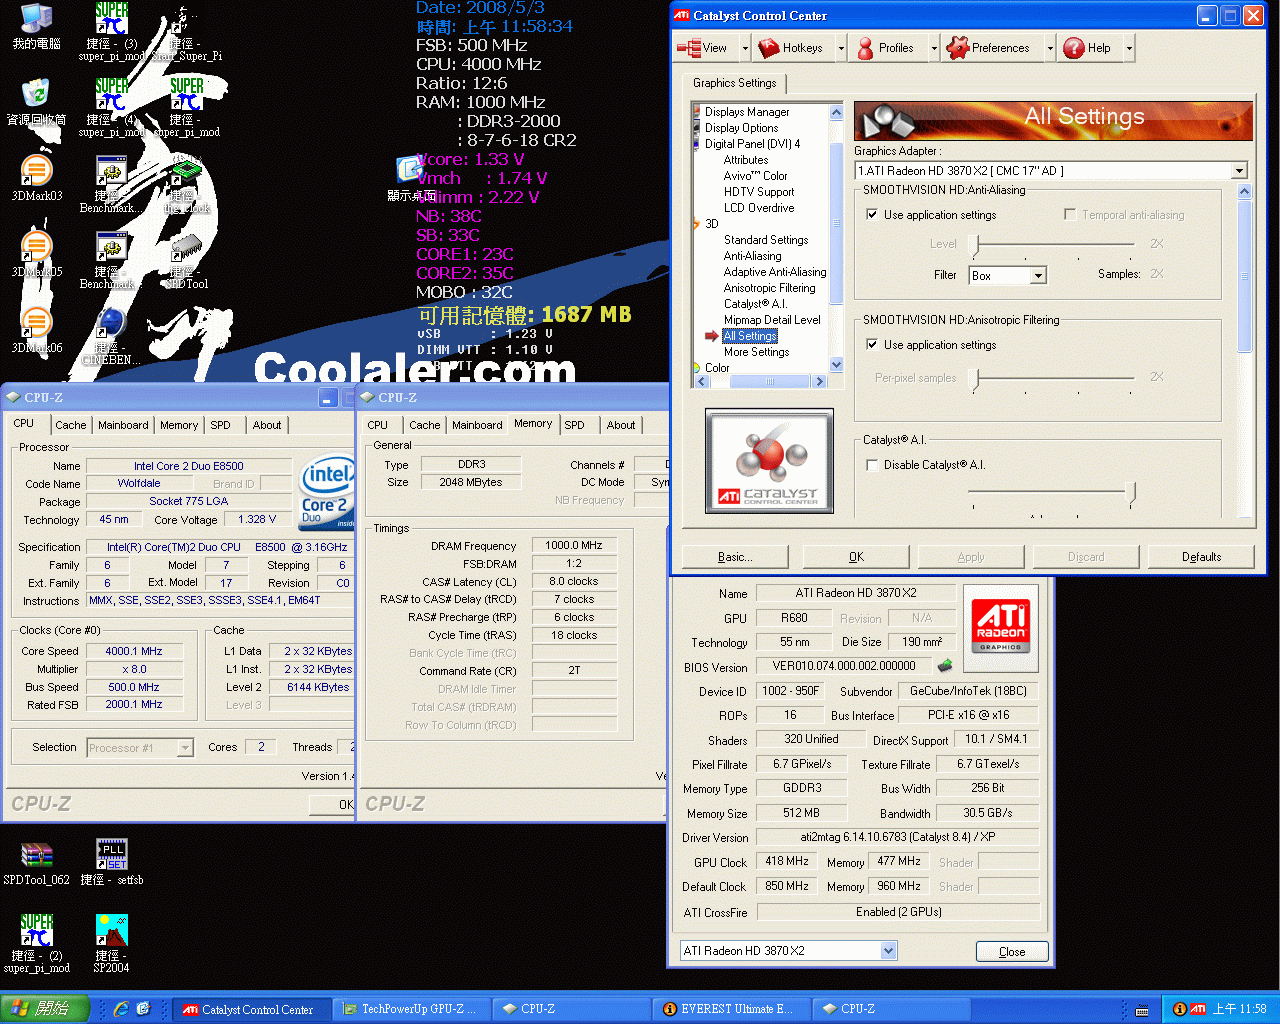Click OK in Catalyst Control Center
Viewport: 1280px width, 1024px height.
coord(856,557)
